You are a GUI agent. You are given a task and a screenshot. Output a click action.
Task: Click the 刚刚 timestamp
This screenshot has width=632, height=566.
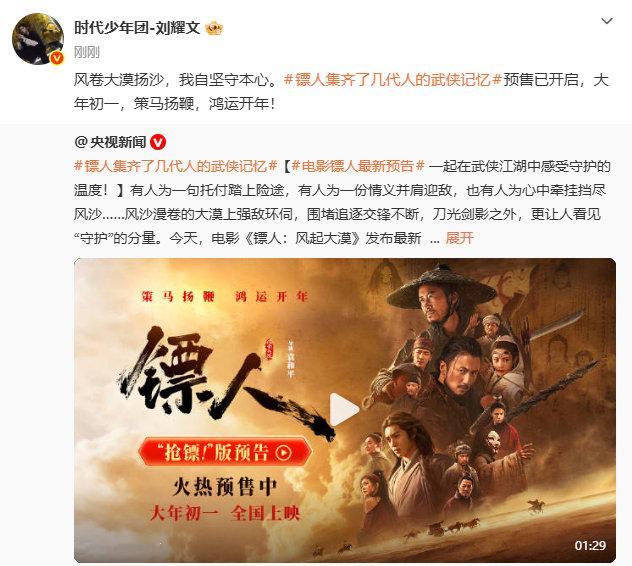87,52
